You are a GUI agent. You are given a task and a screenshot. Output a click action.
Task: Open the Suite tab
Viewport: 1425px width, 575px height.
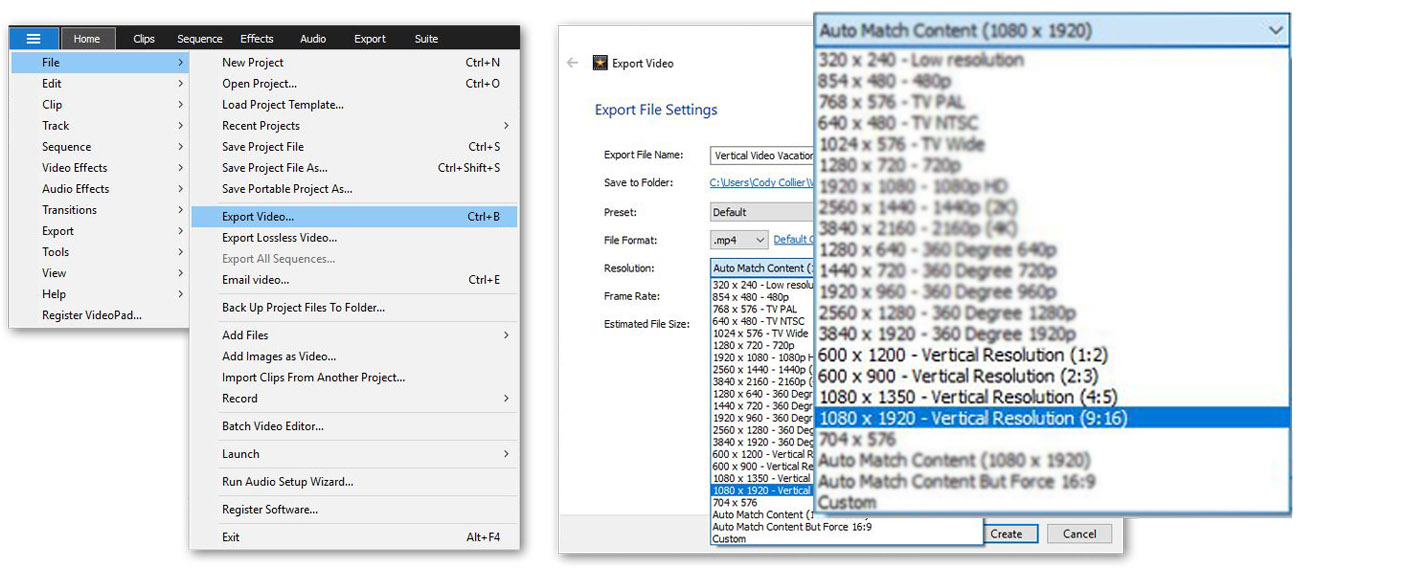pos(426,39)
